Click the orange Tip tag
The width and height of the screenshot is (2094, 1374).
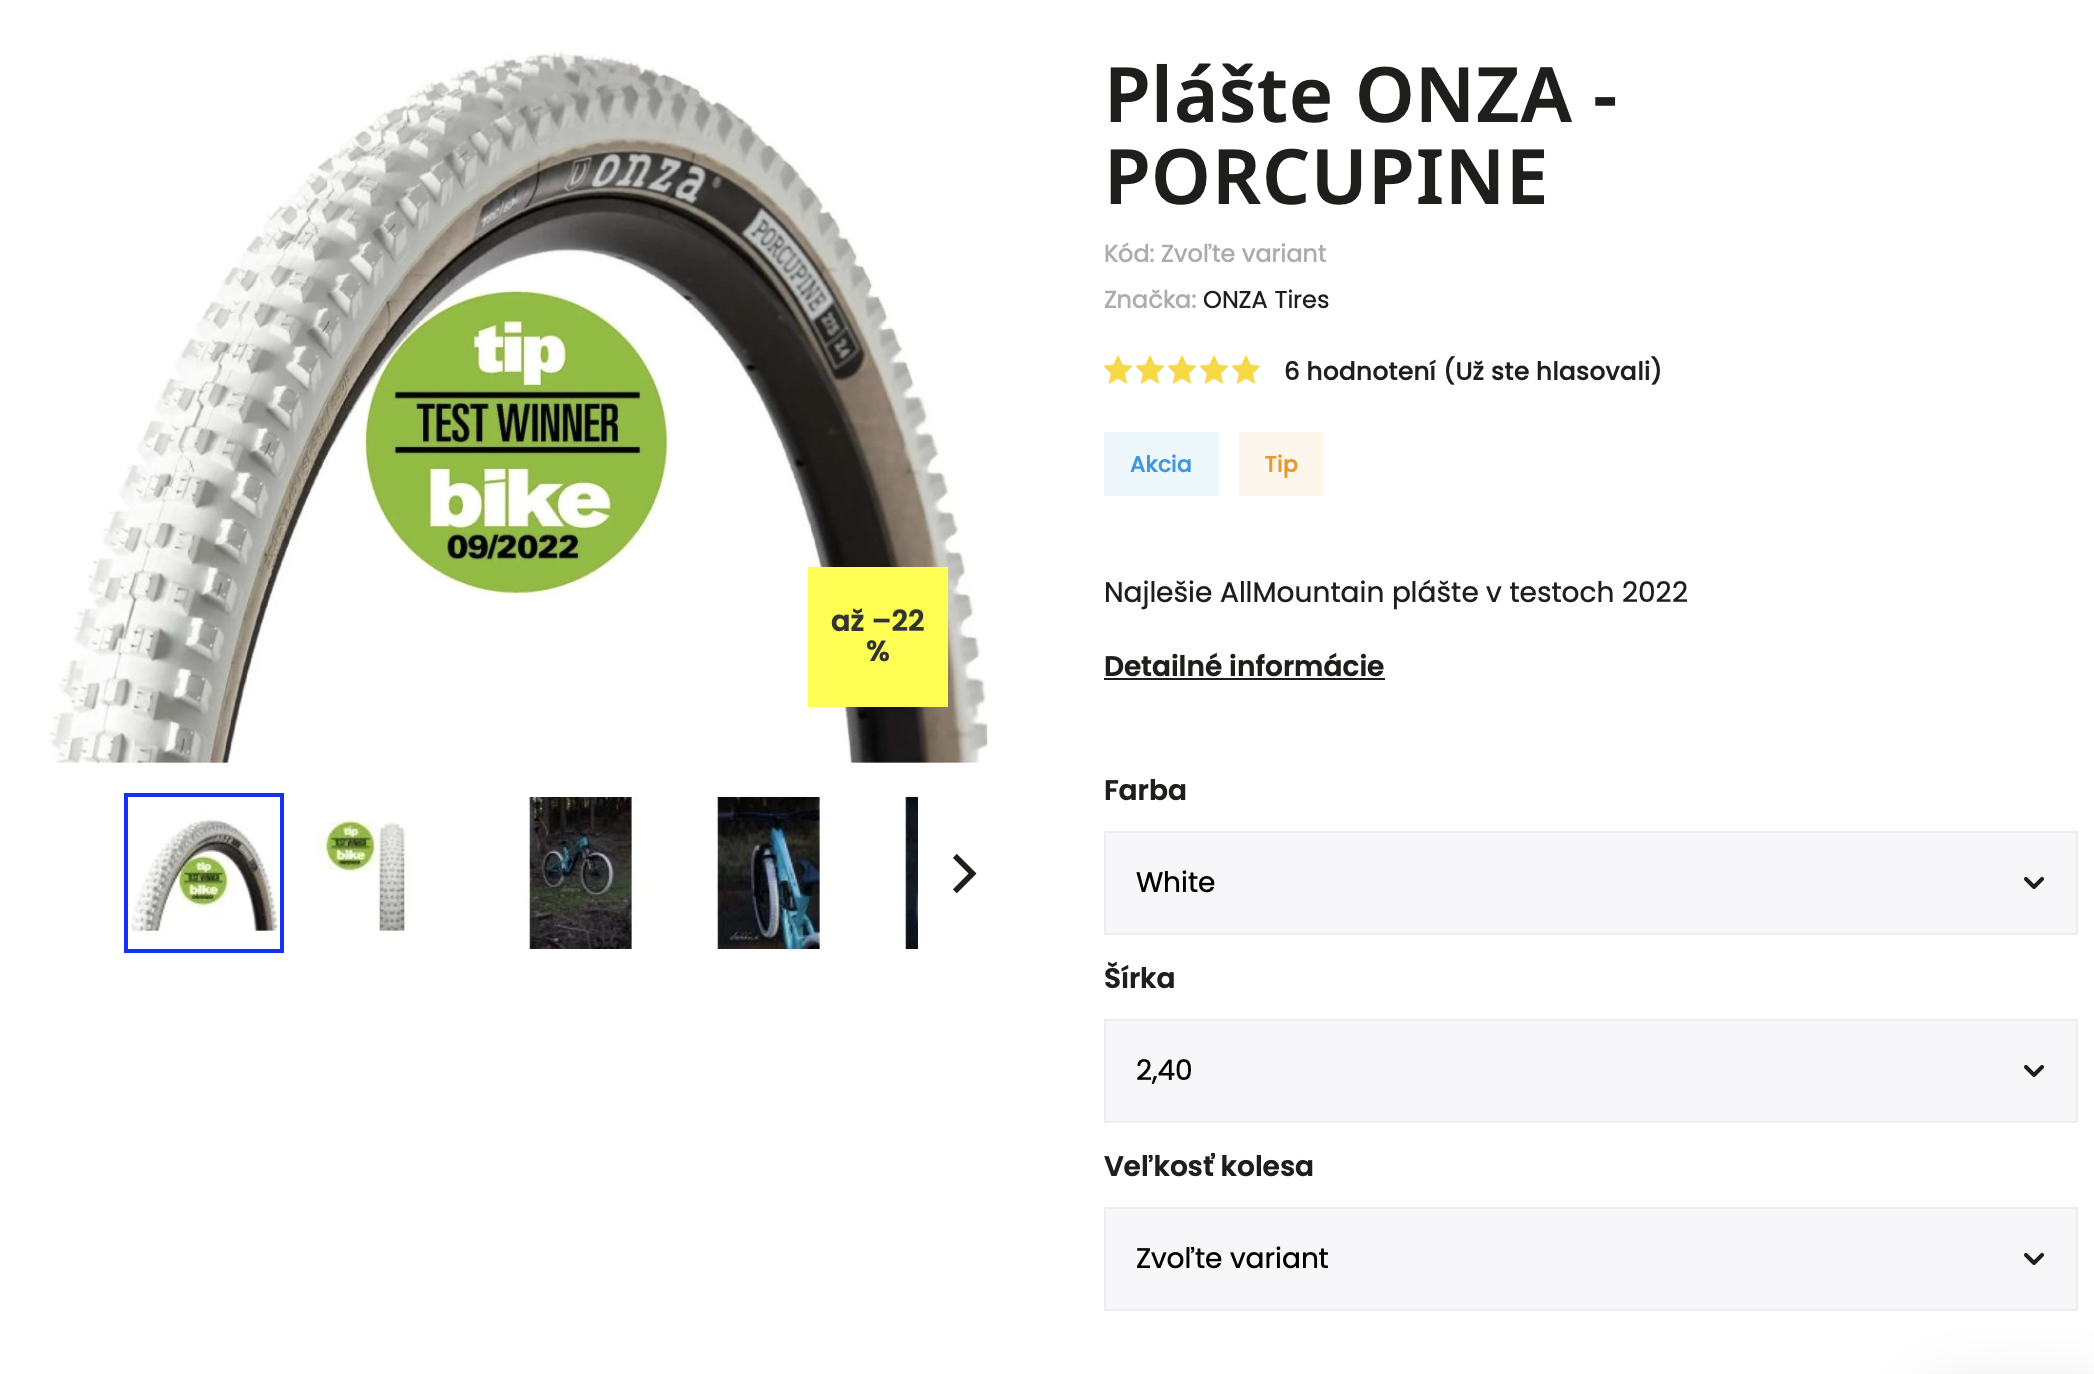pyautogui.click(x=1281, y=464)
